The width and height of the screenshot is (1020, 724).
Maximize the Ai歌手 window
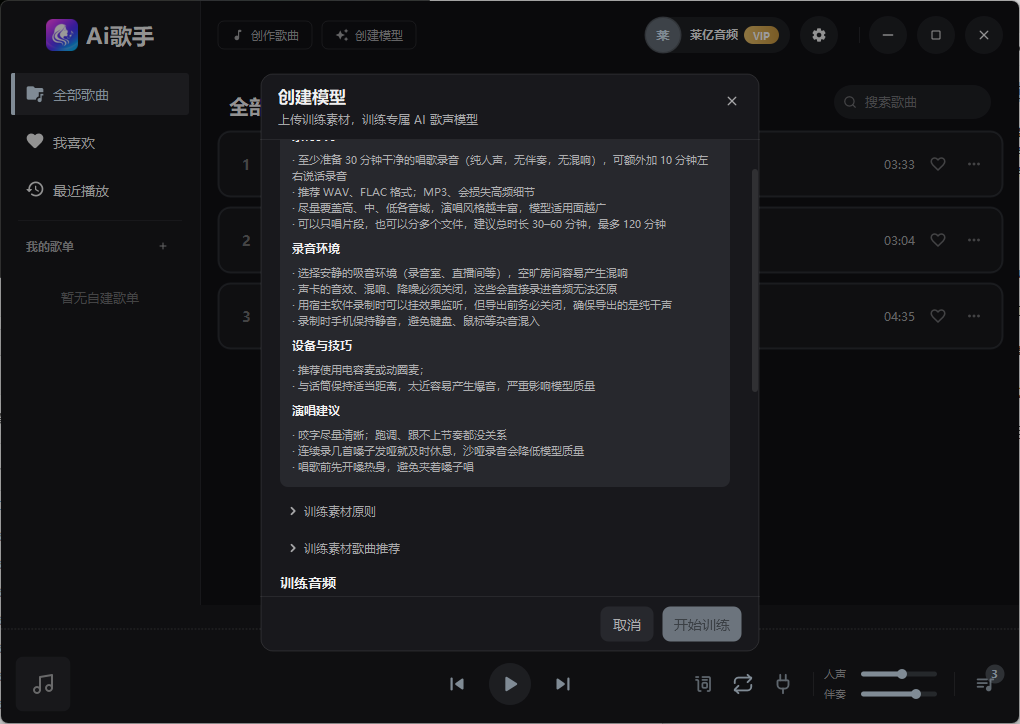click(935, 35)
